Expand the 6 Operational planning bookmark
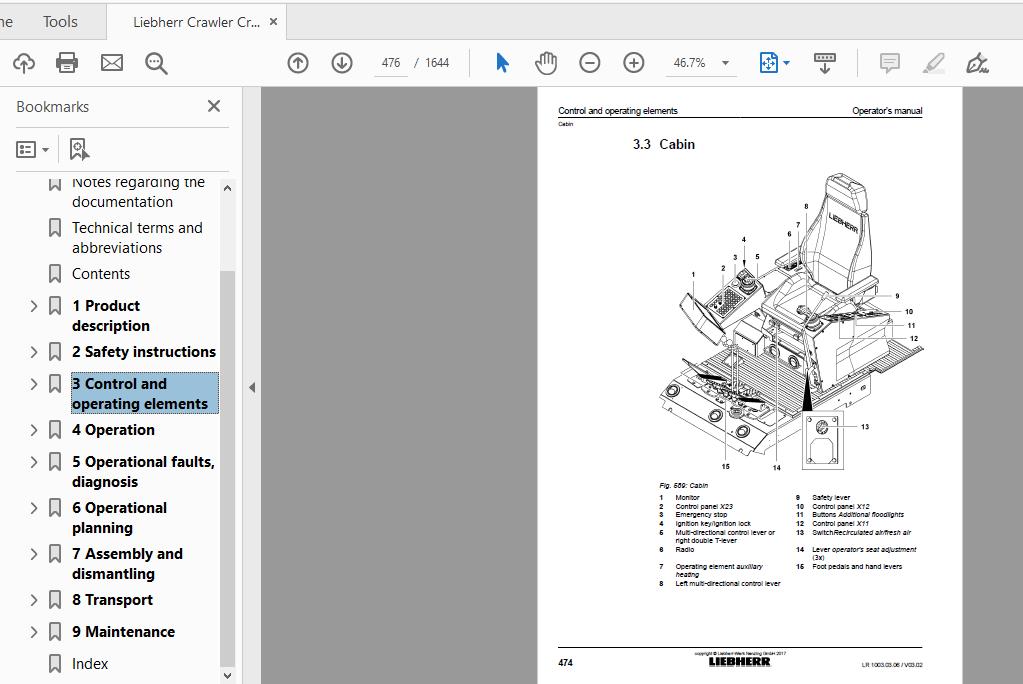 [x=34, y=508]
